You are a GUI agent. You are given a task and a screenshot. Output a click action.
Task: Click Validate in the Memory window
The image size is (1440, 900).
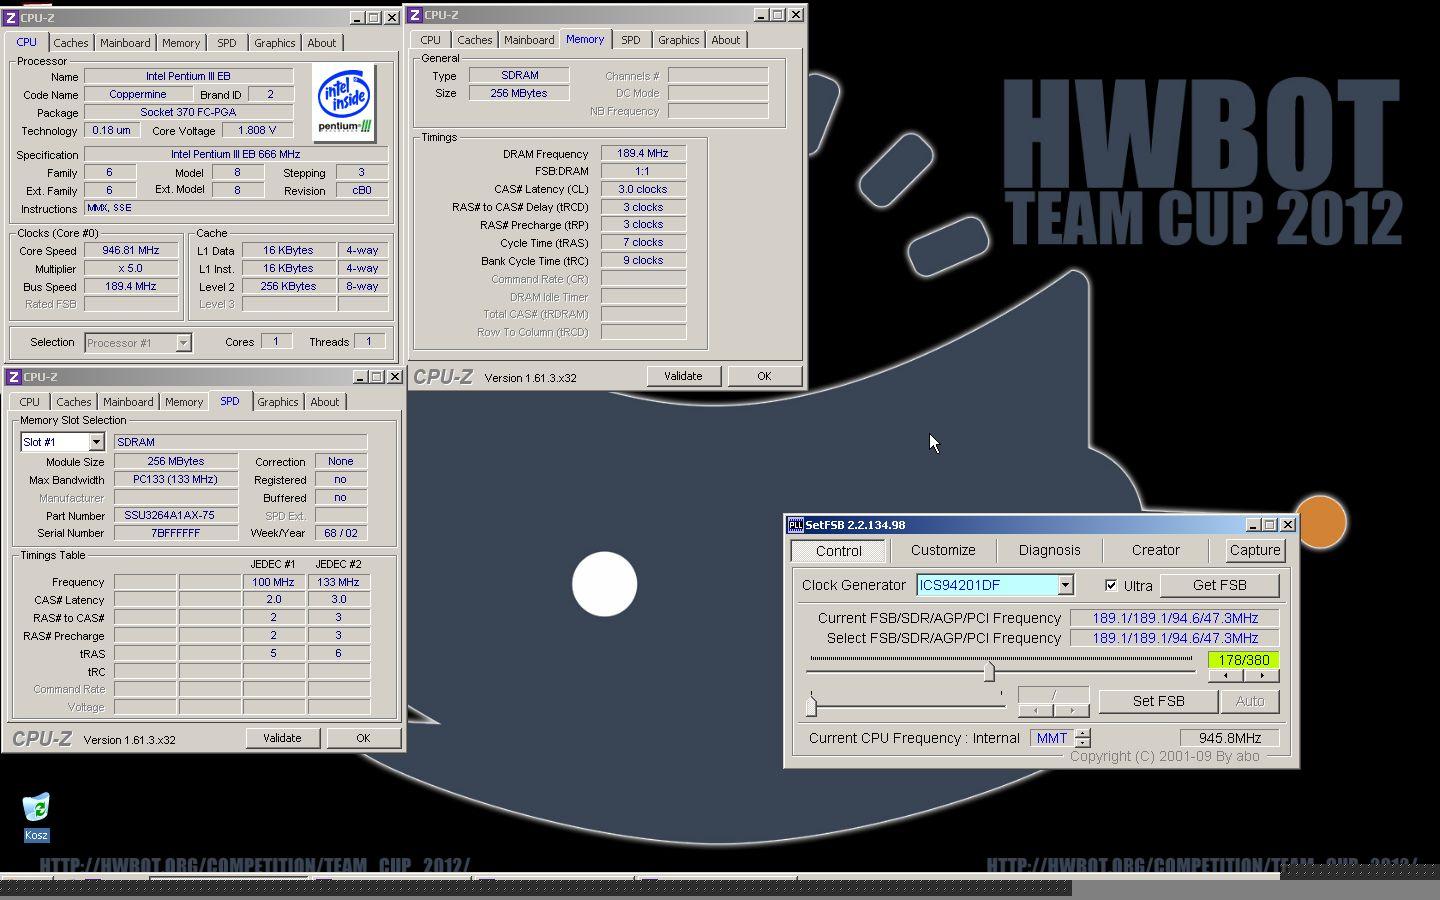point(683,376)
